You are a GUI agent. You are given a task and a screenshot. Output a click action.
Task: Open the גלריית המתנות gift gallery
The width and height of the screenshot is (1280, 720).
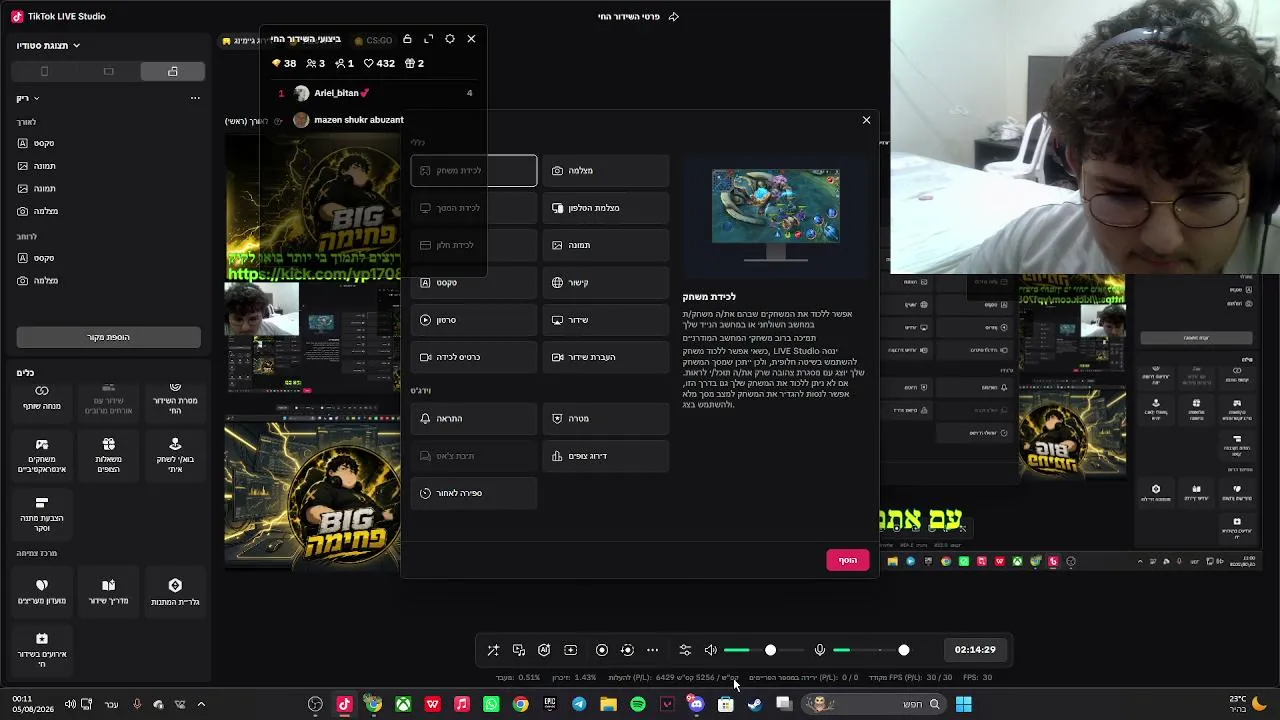pyautogui.click(x=175, y=592)
